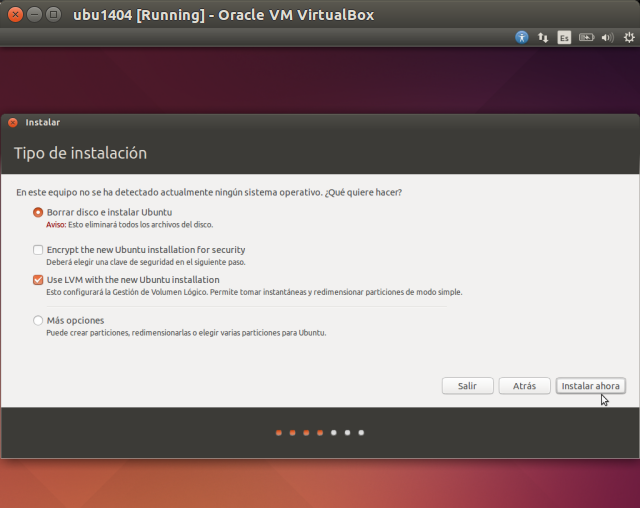Click the Gestión de Volumen Lógico description
Image resolution: width=640 pixels, height=508 pixels.
click(x=254, y=292)
